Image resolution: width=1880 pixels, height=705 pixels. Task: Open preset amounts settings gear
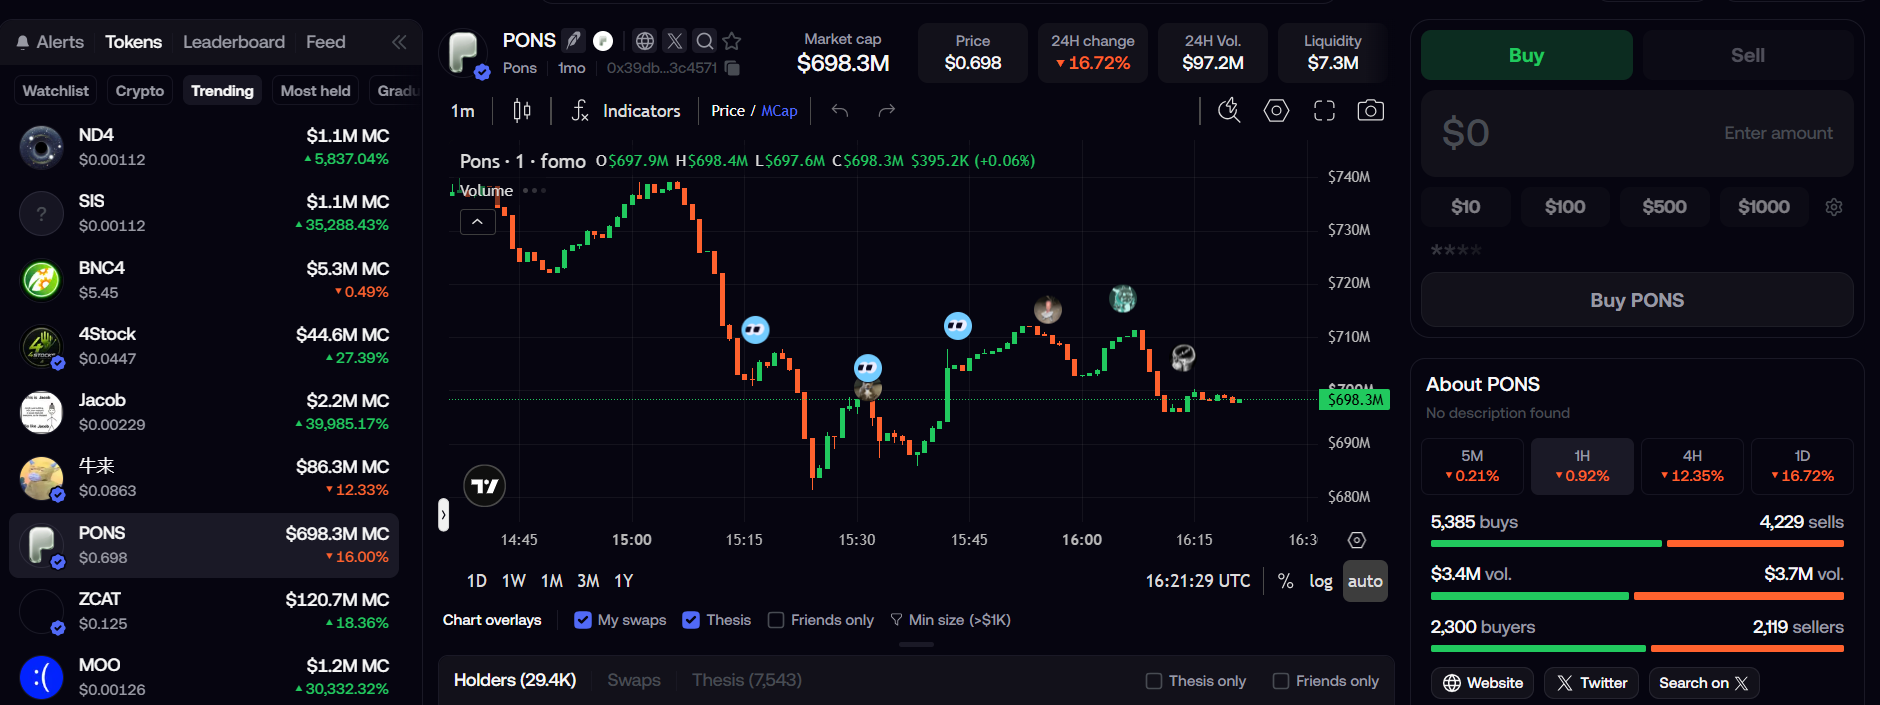tap(1834, 207)
